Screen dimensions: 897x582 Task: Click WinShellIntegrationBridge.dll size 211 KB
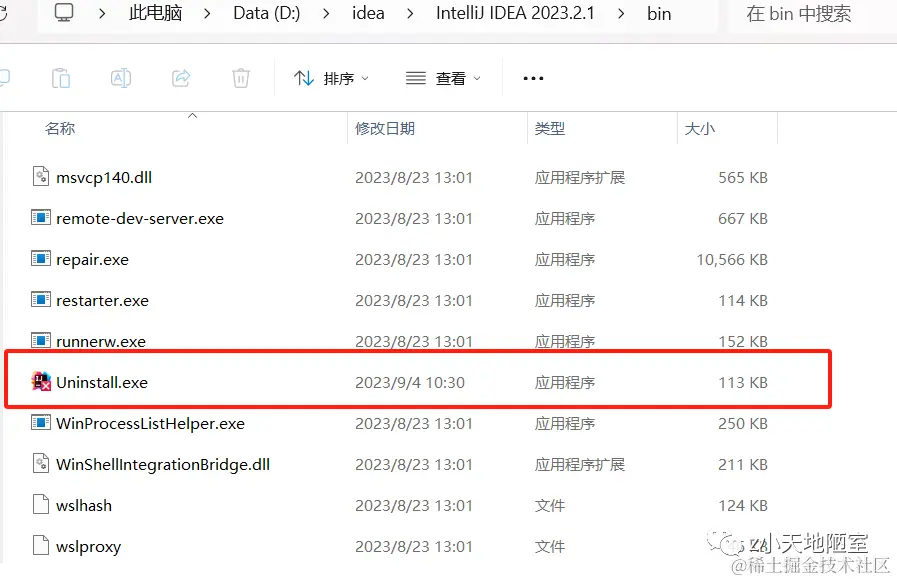(743, 464)
